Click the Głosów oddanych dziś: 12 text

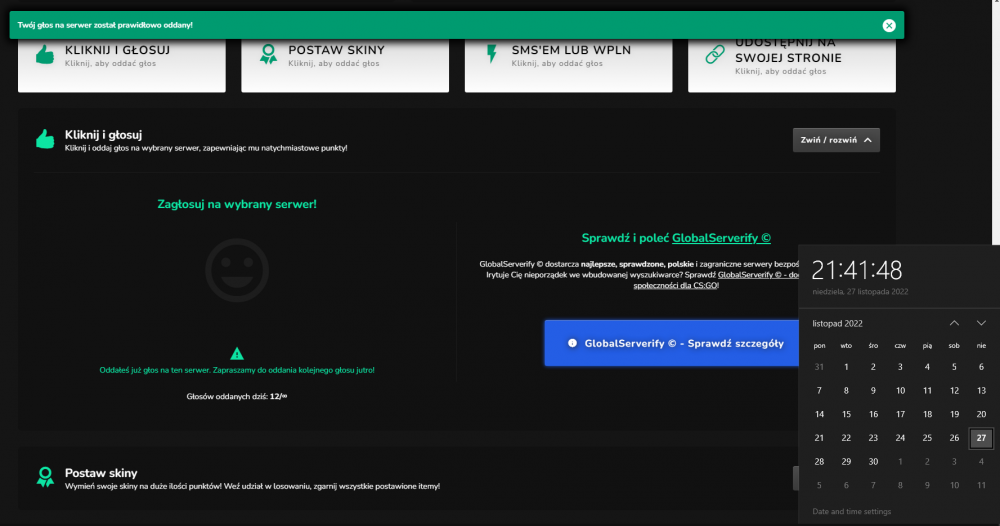pos(237,397)
